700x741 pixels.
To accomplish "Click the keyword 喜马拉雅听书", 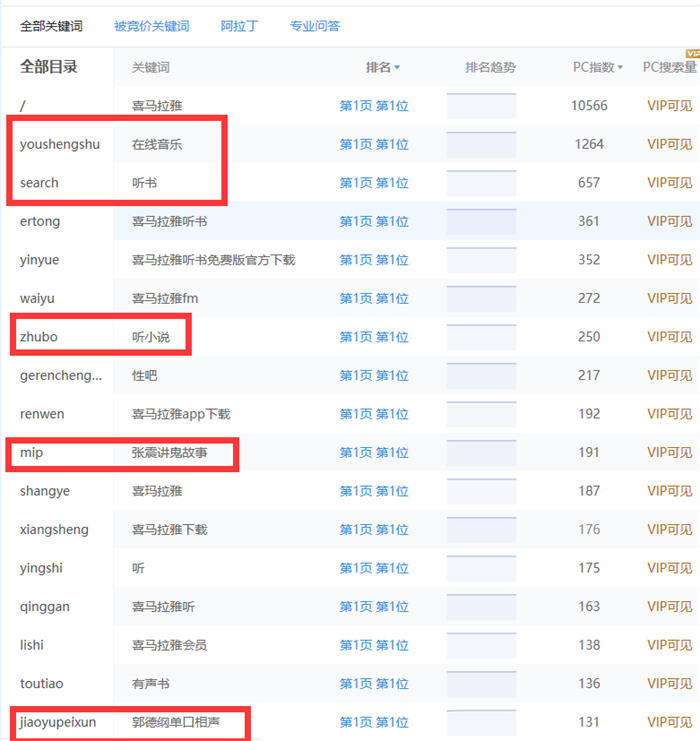I will [169, 221].
